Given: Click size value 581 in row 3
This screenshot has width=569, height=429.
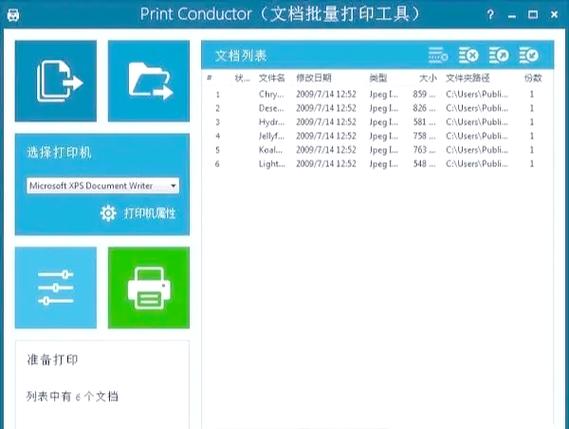Looking at the screenshot, I should pyautogui.click(x=424, y=122).
